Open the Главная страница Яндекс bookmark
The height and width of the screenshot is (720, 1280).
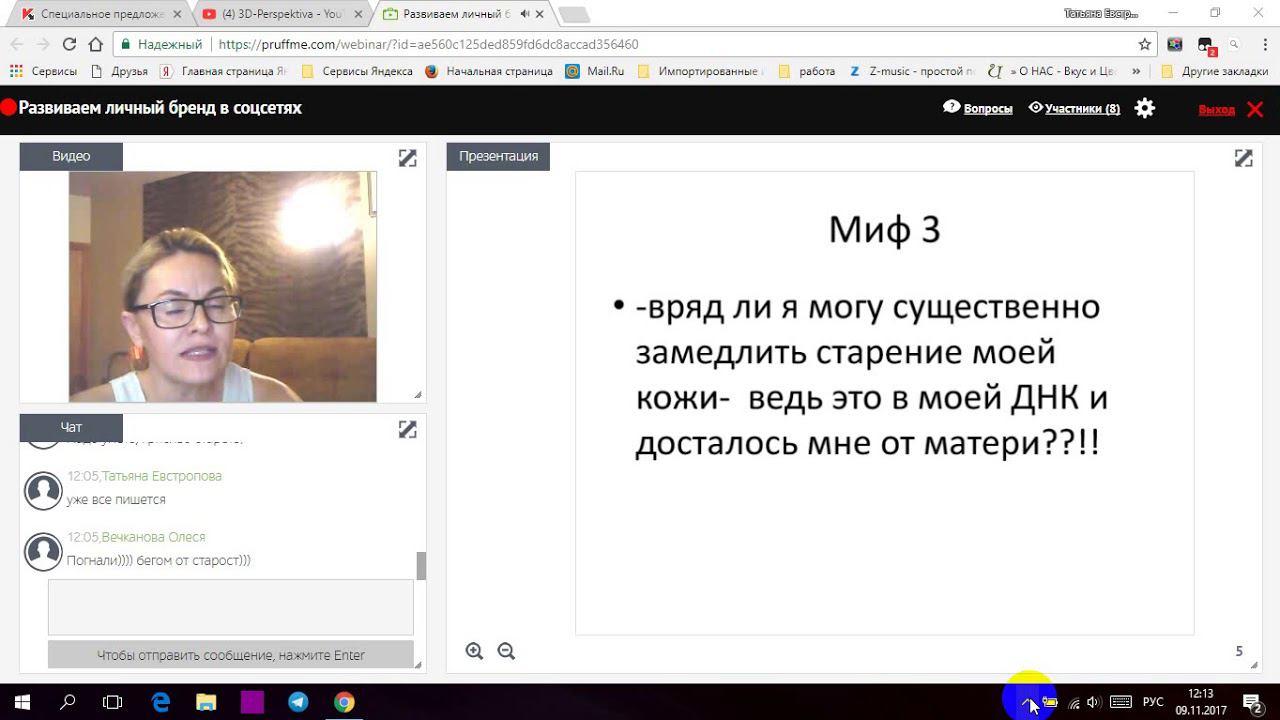[x=223, y=71]
